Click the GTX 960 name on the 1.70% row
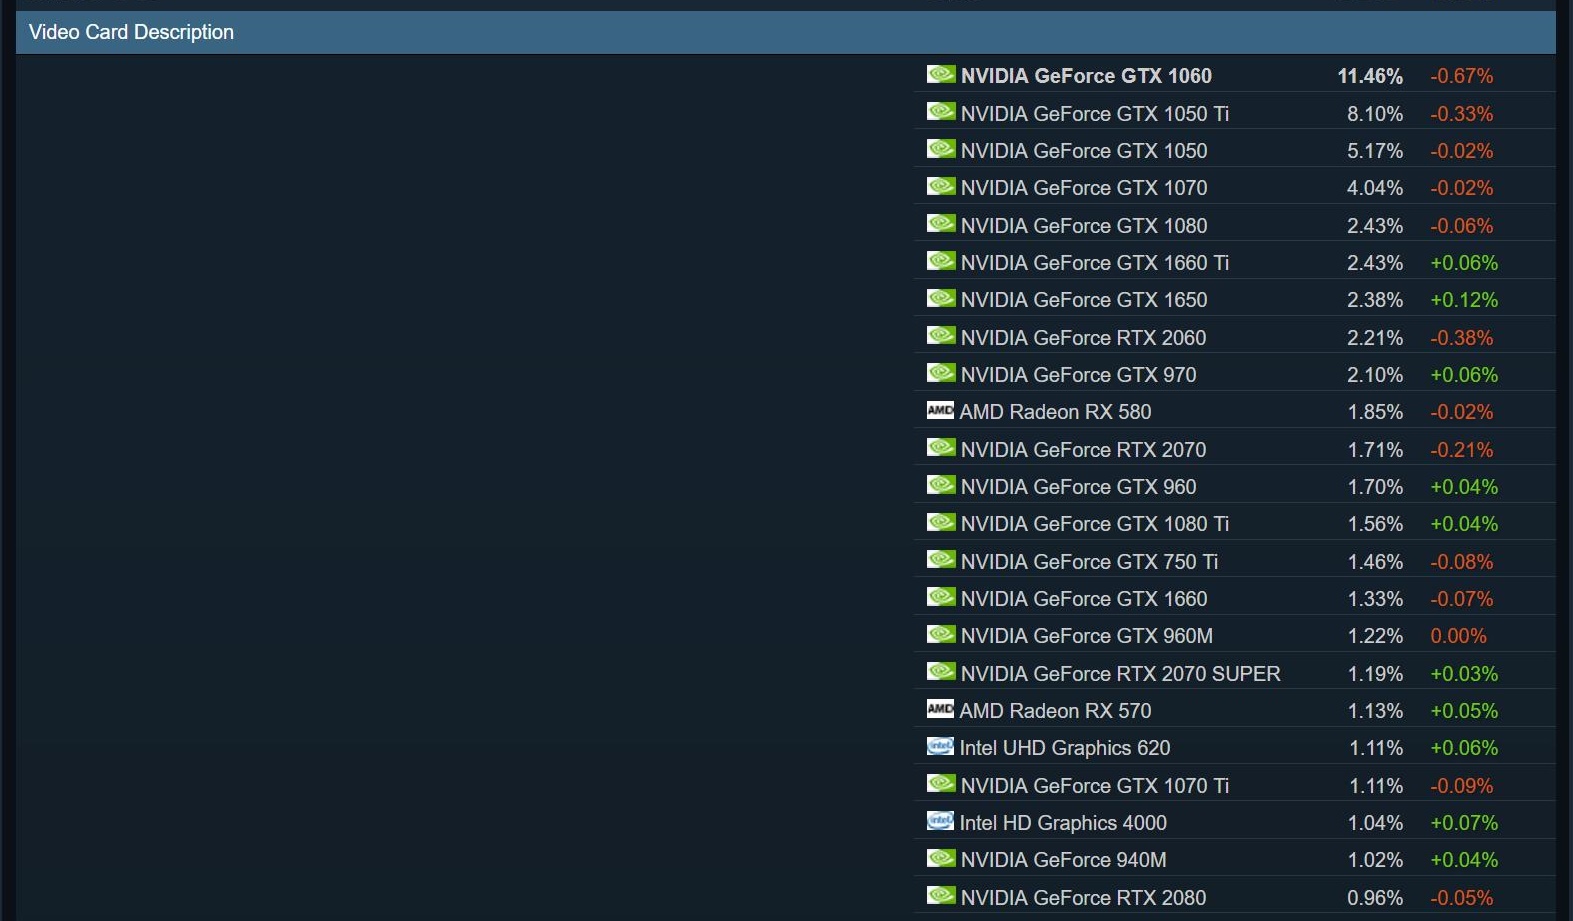1573x921 pixels. [1079, 487]
